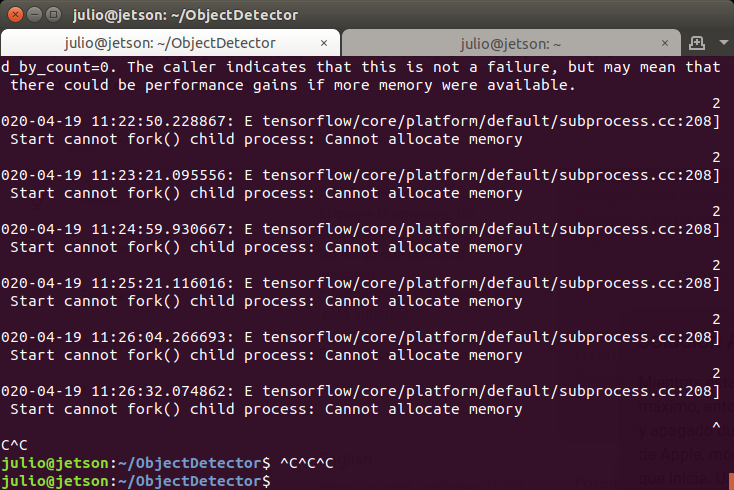Screen dimensions: 734x490
Task: Expand the tab list dropdown arrow
Action: point(723,43)
